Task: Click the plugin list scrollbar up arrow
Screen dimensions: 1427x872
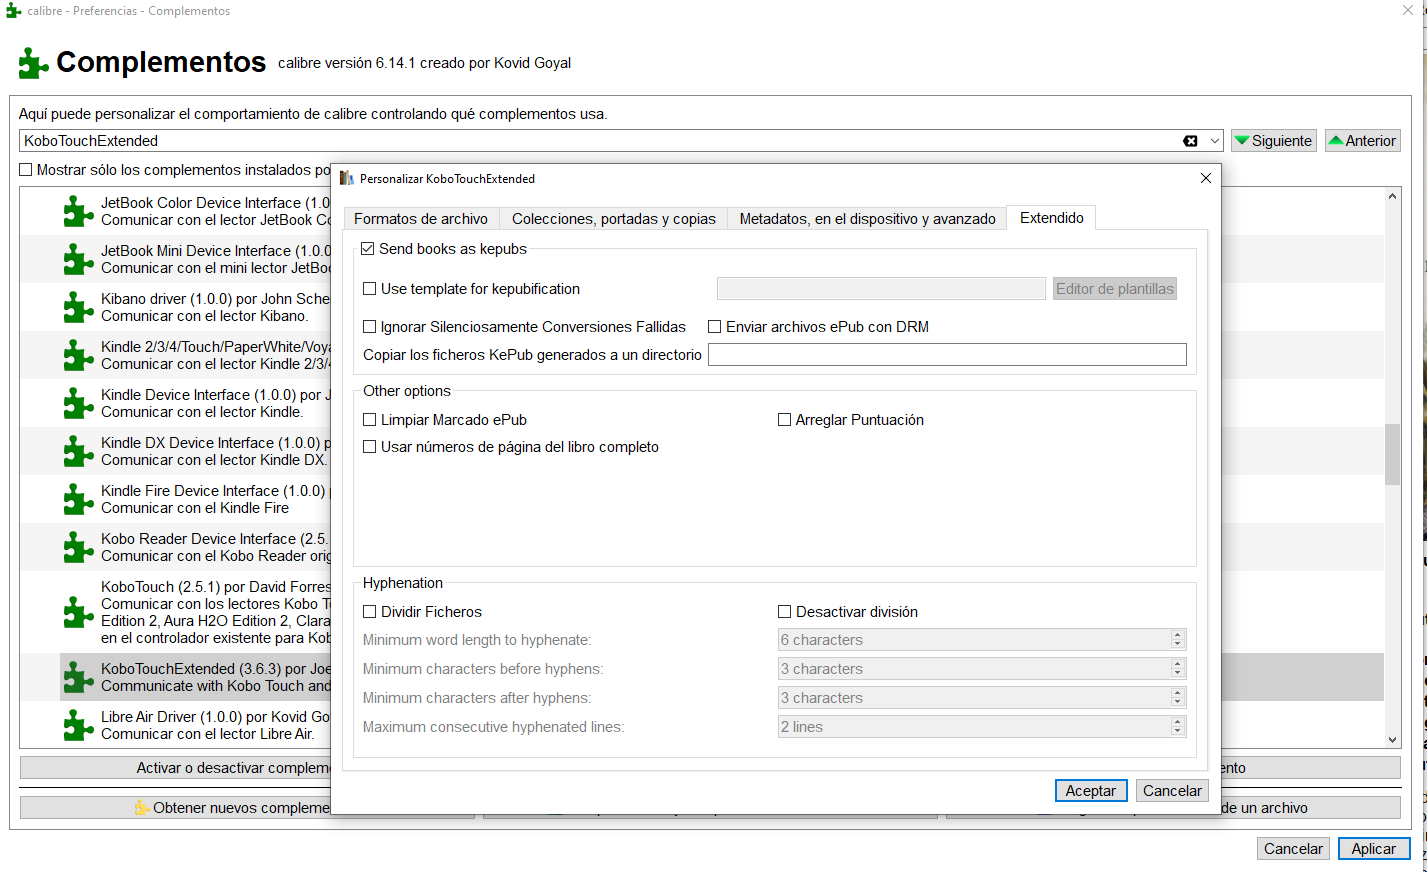Action: click(1393, 197)
